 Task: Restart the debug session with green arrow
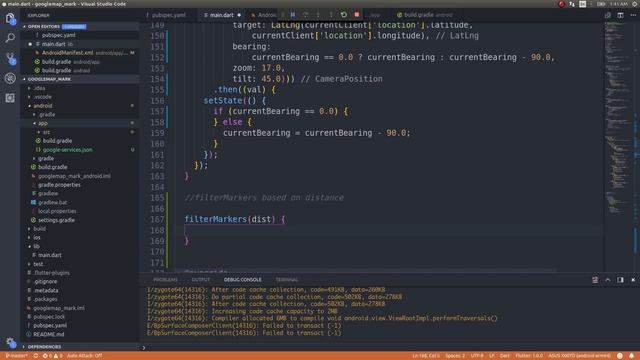344,15
